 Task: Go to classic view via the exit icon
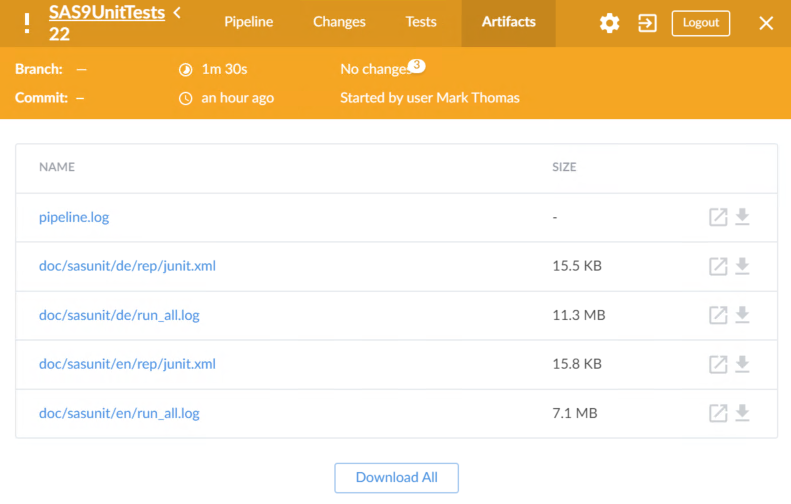click(648, 23)
